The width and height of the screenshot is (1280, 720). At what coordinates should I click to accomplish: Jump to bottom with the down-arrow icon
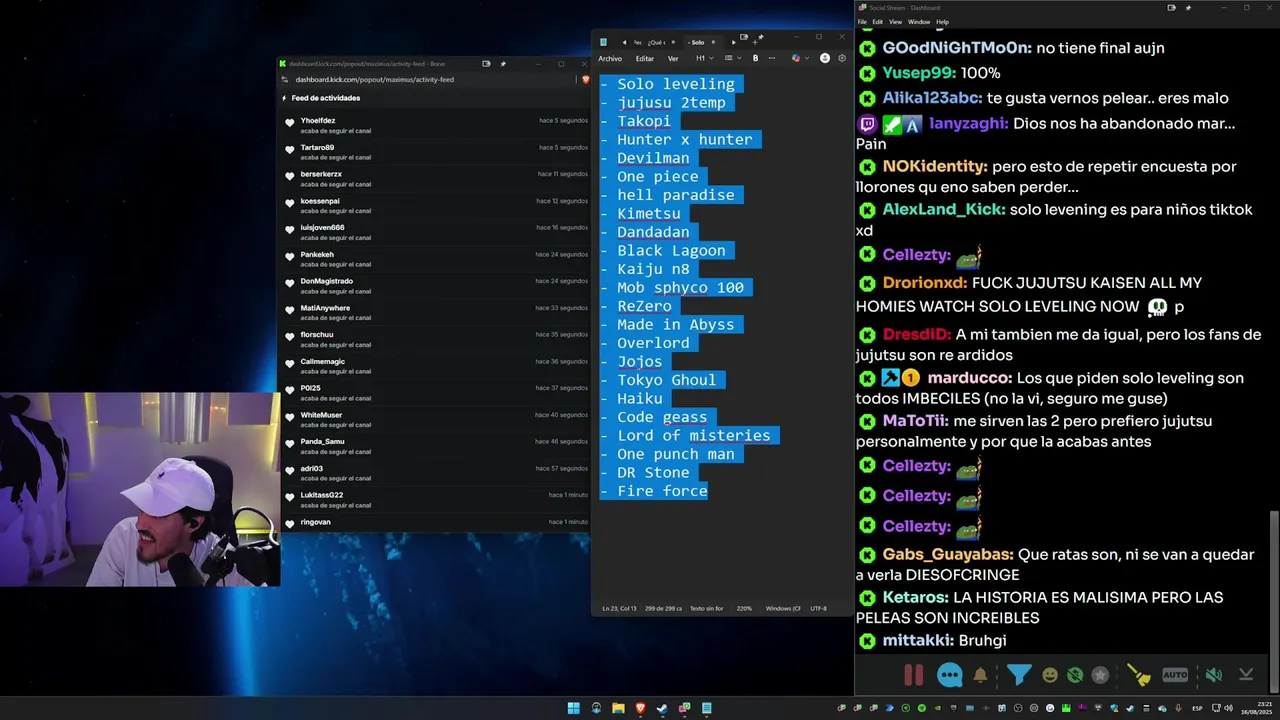pyautogui.click(x=1246, y=675)
